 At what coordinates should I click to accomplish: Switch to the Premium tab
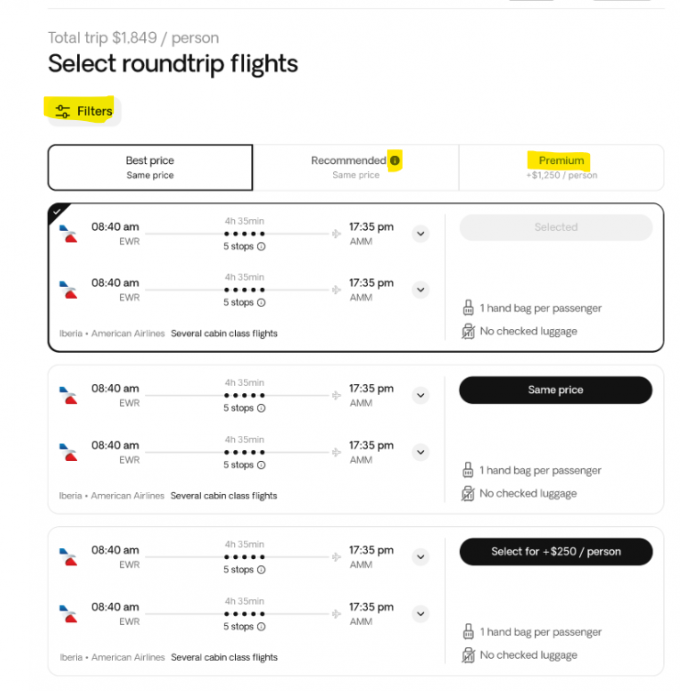coord(561,167)
